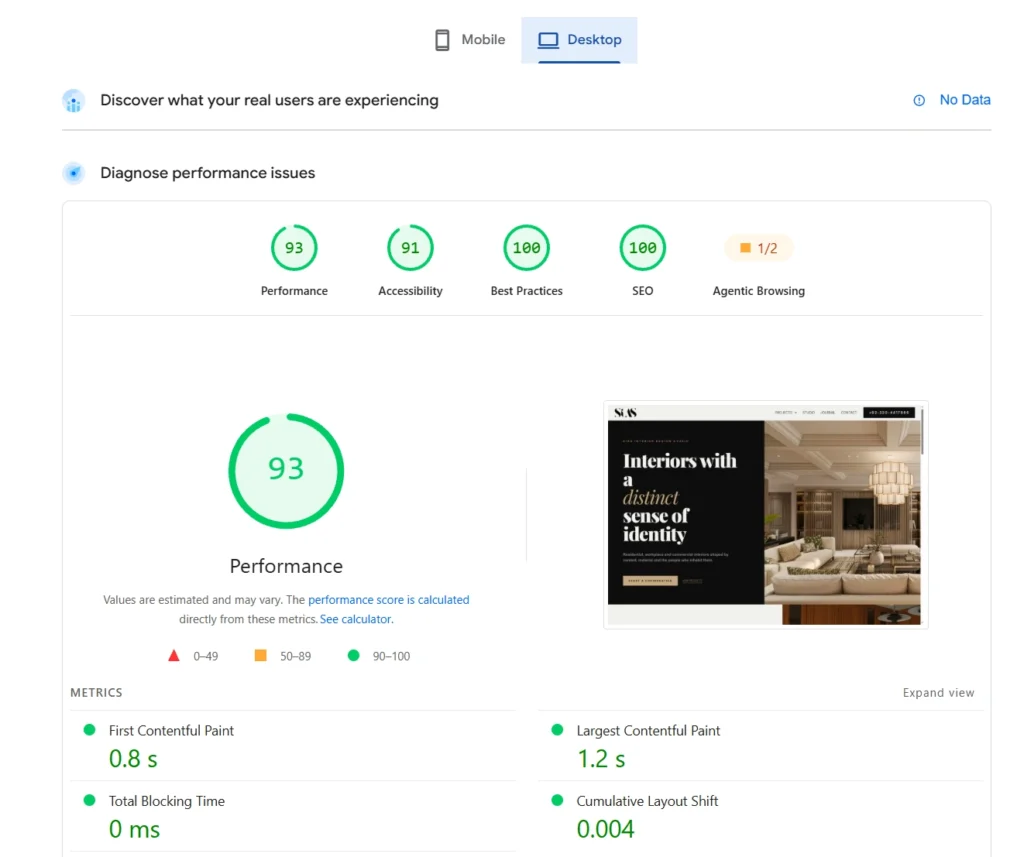The width and height of the screenshot is (1024, 857).
Task: Open 'performance score is calculated' link
Action: [389, 600]
